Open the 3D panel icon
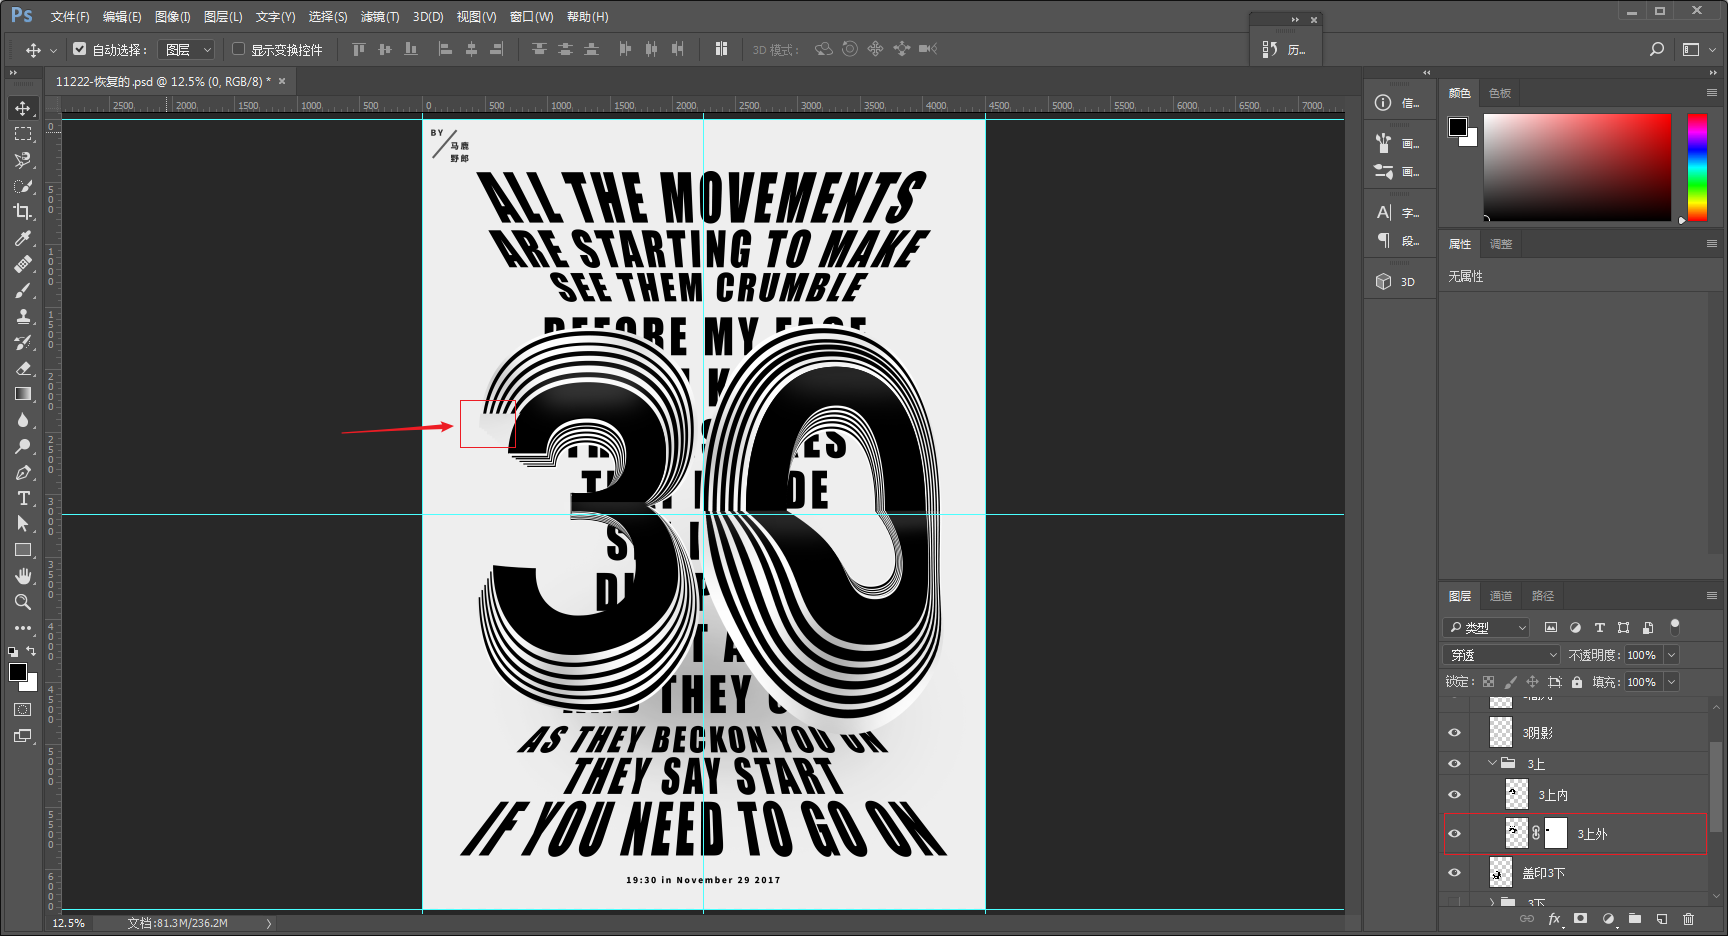Screen dimensions: 1728x936 pyautogui.click(x=1396, y=282)
